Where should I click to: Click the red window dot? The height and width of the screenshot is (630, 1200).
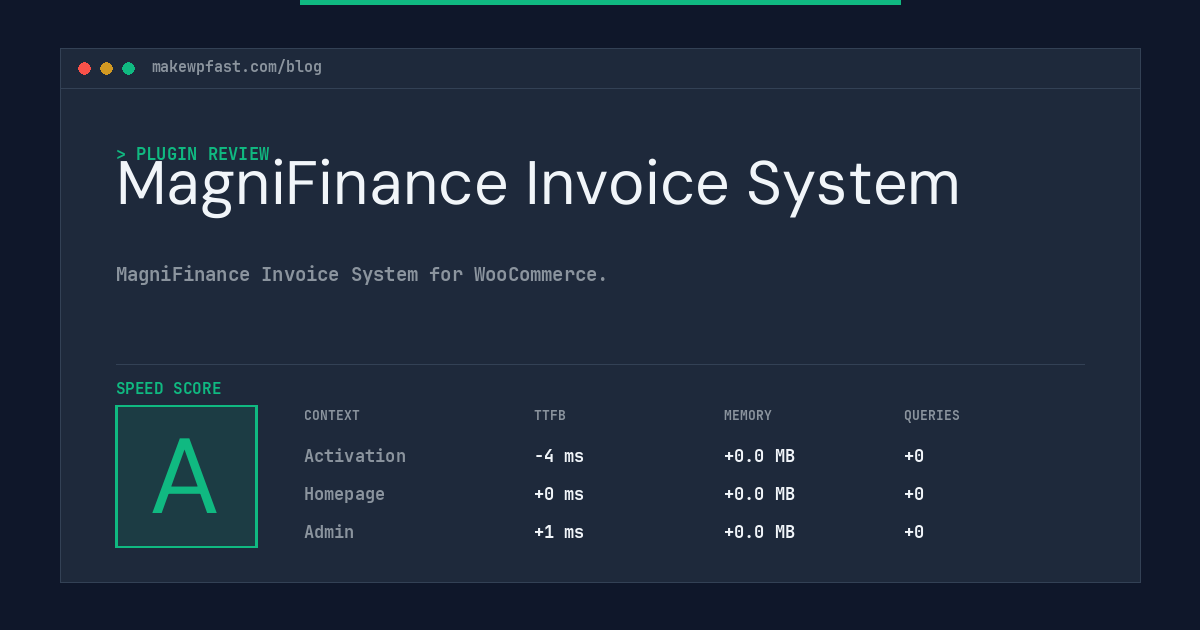(85, 68)
